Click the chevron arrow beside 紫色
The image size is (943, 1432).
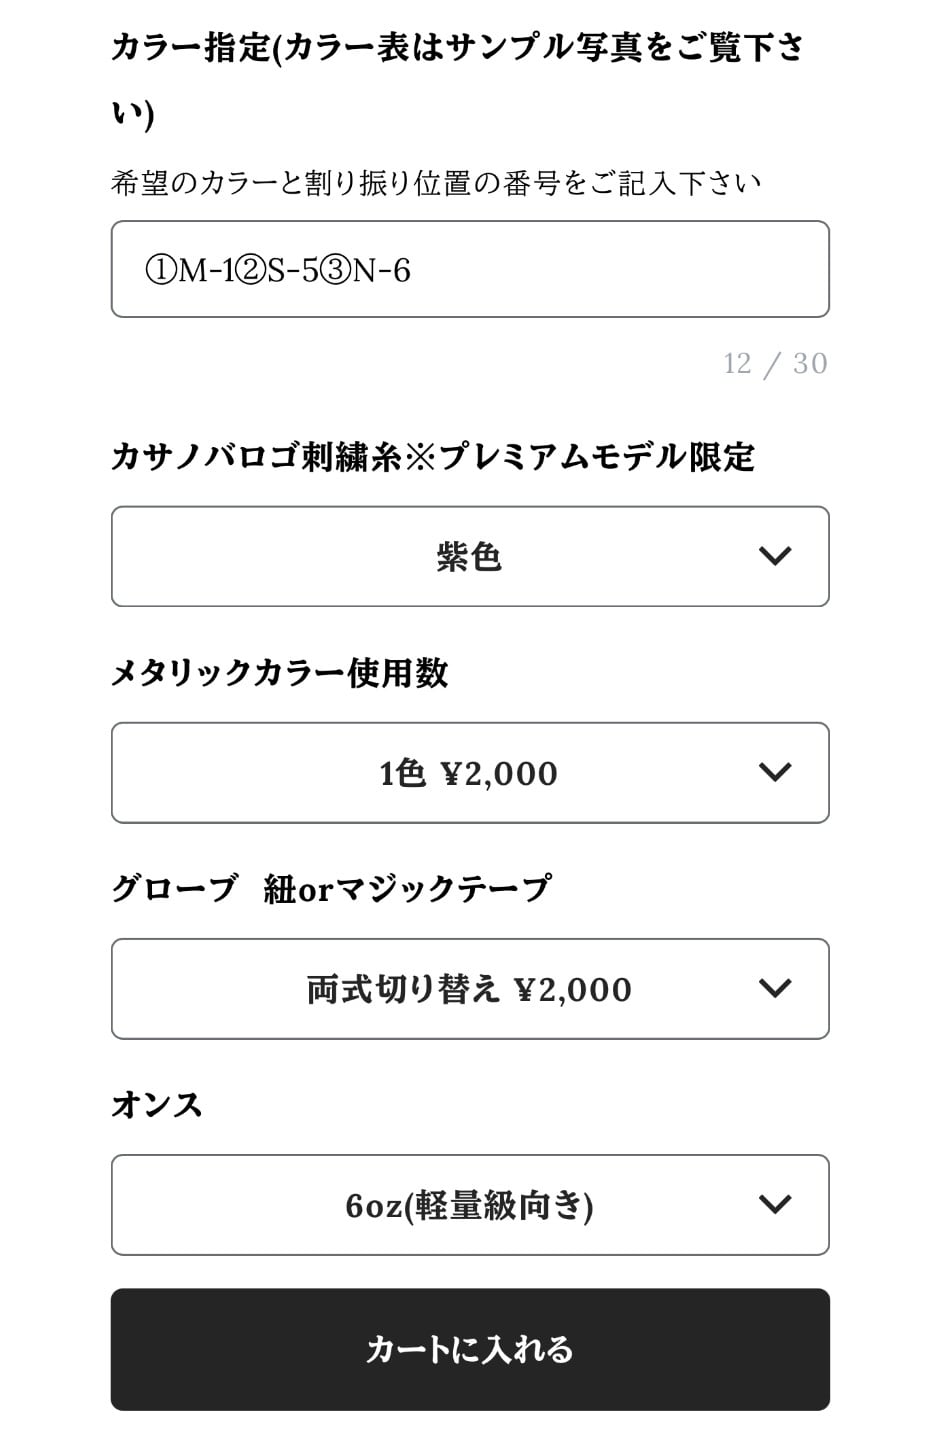tap(775, 556)
